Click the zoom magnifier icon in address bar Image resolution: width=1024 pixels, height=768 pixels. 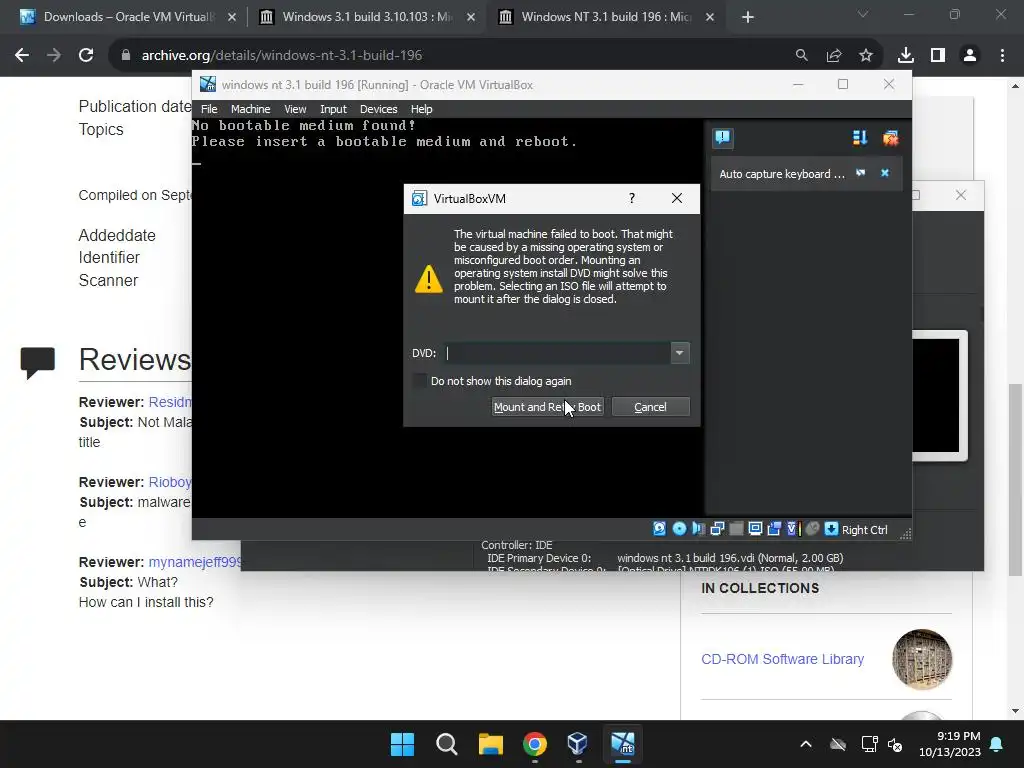click(x=801, y=56)
